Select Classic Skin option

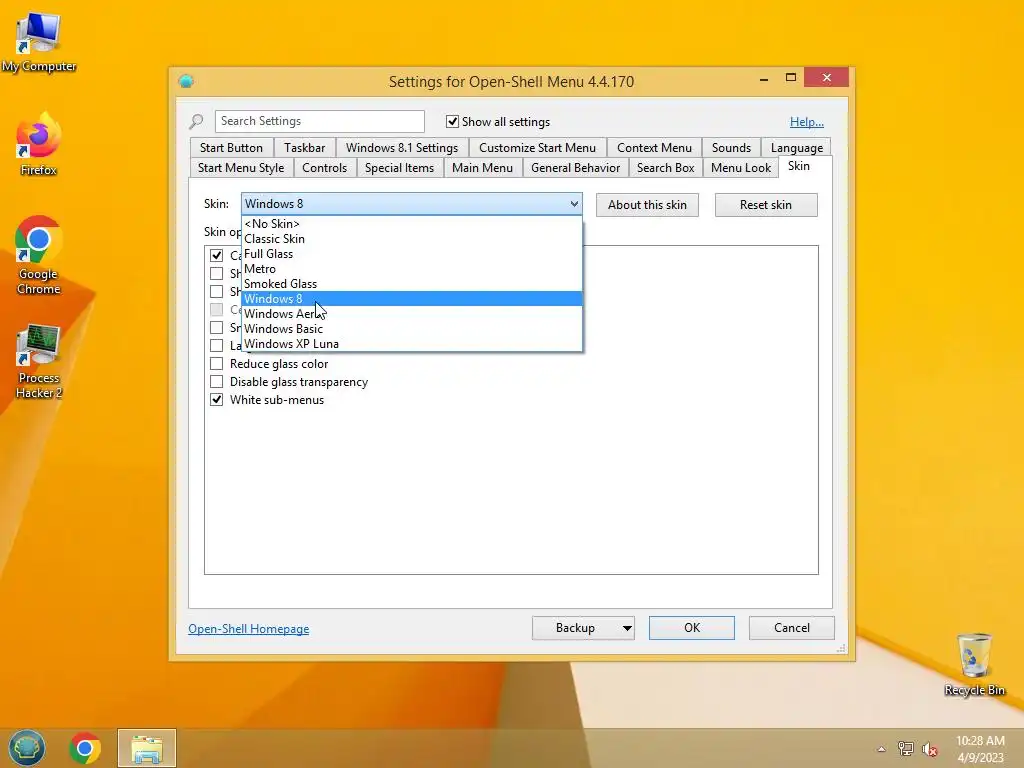[x=411, y=238]
